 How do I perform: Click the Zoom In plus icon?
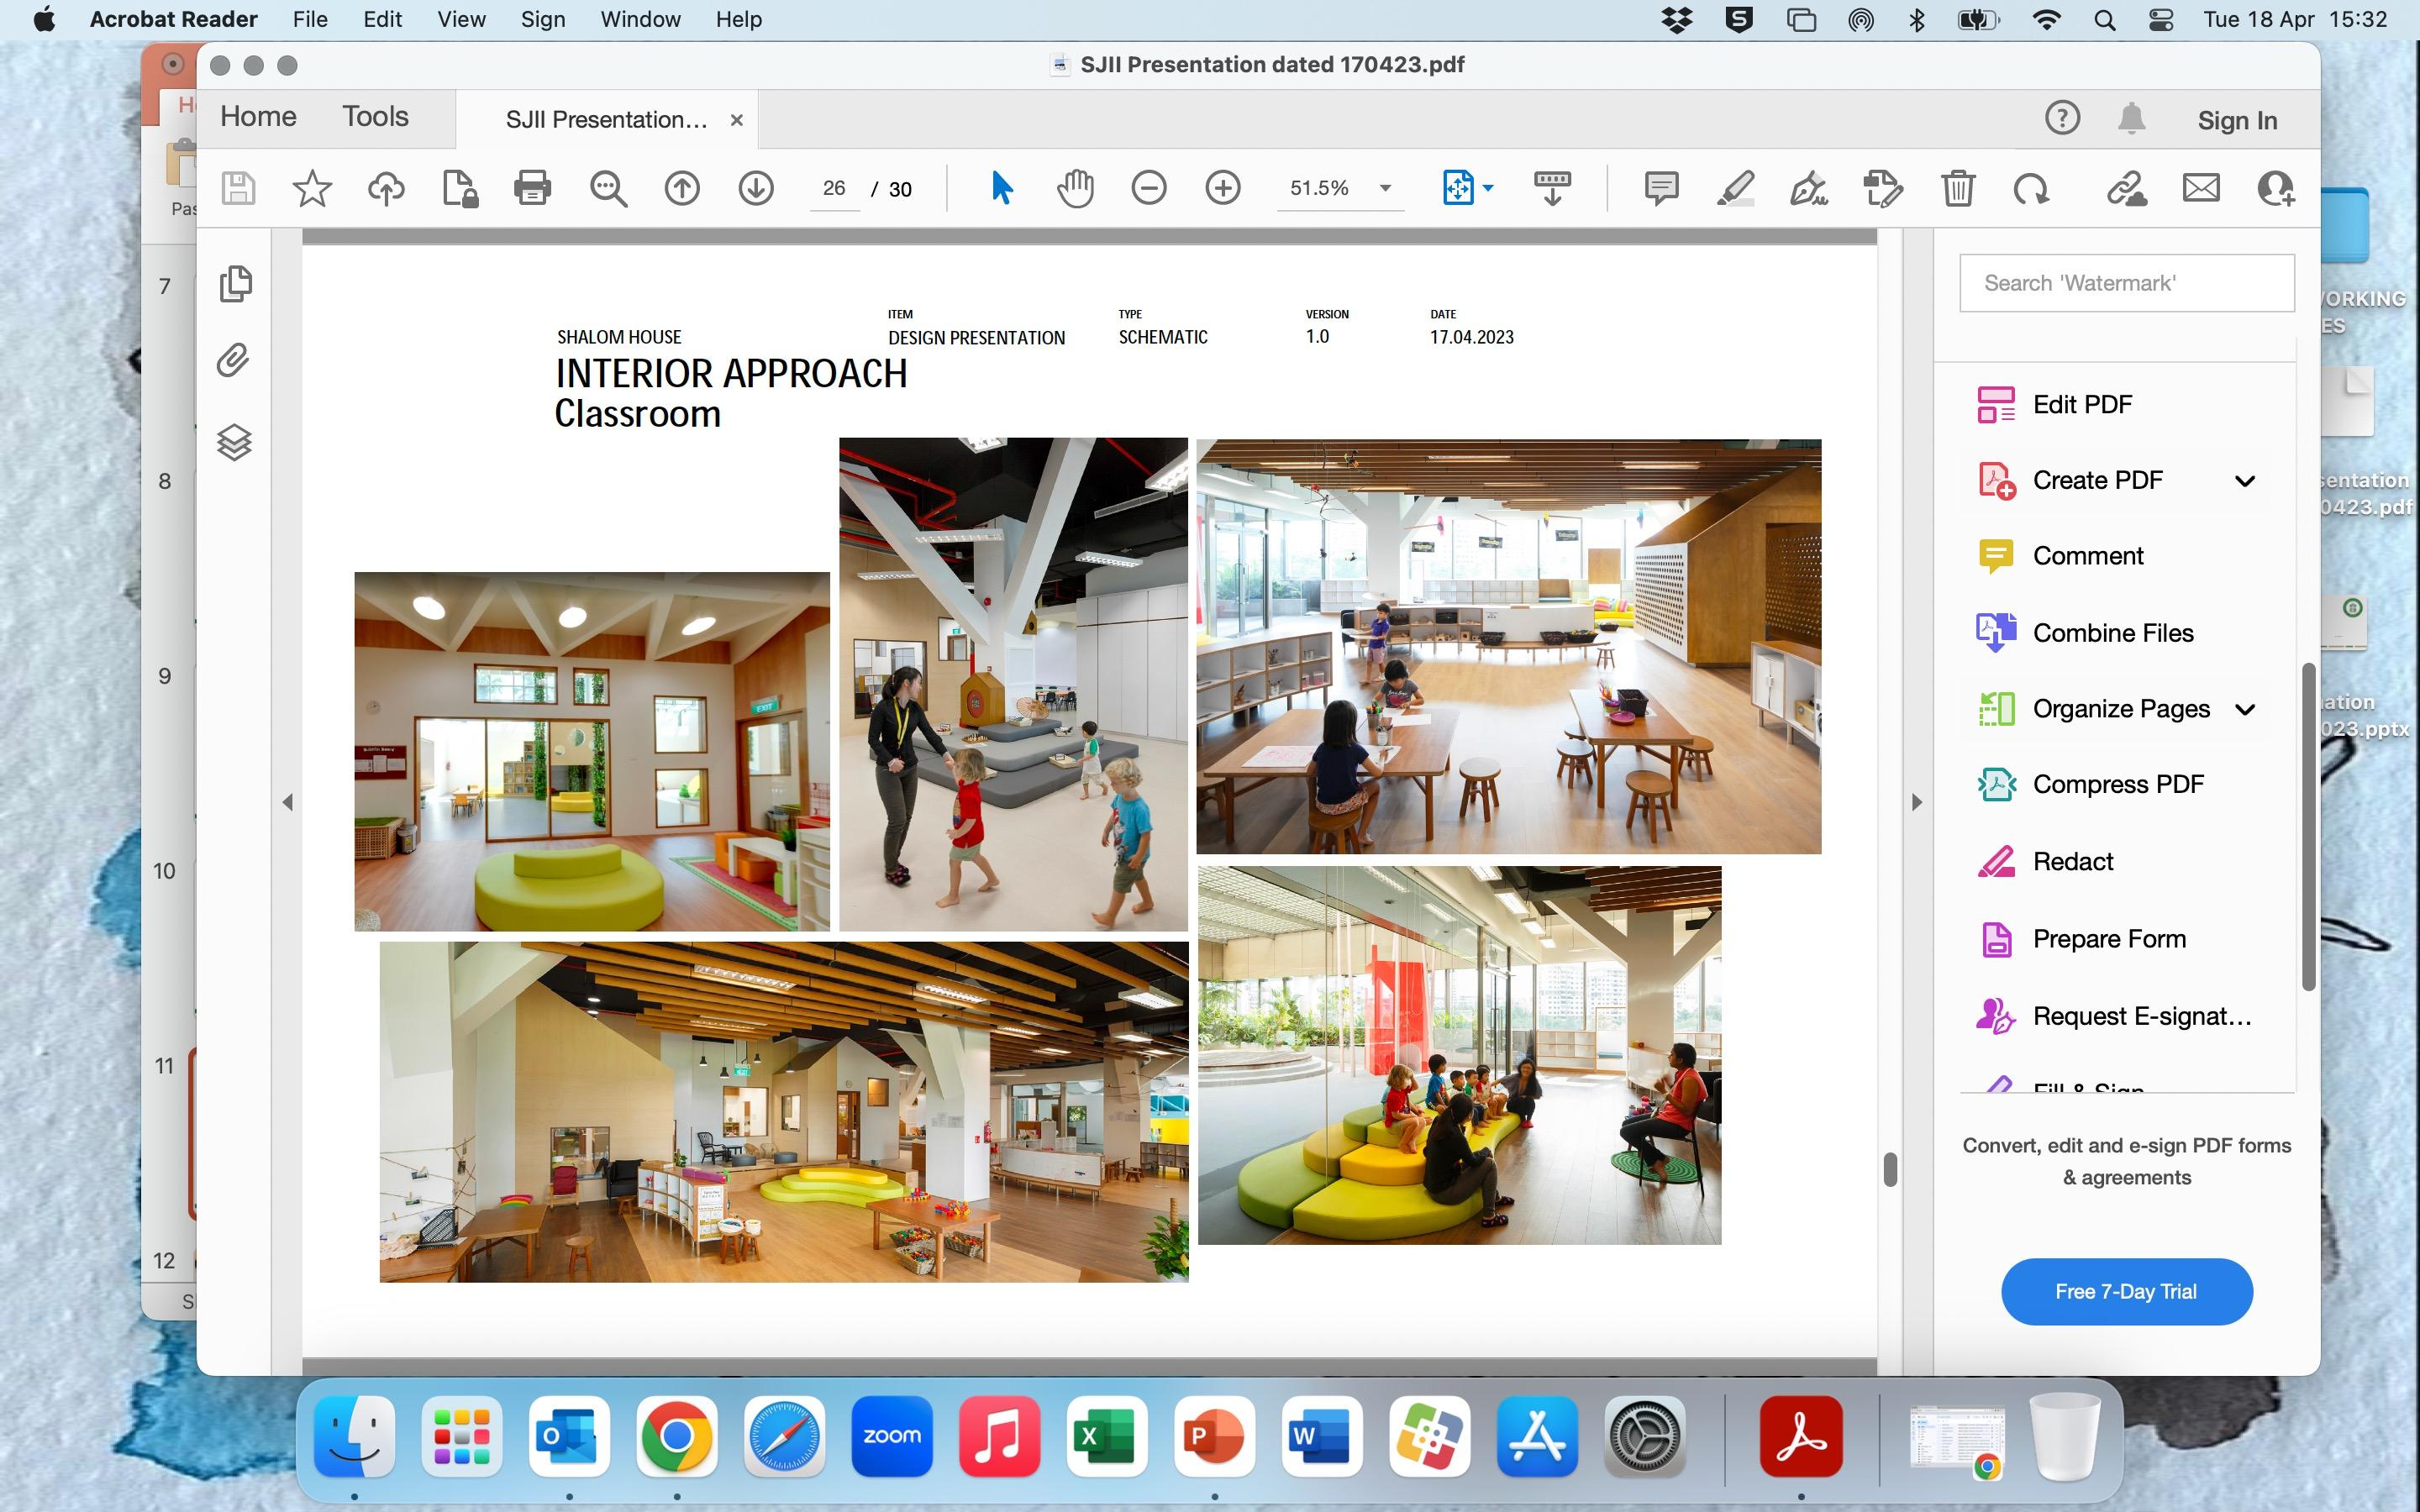pos(1222,188)
